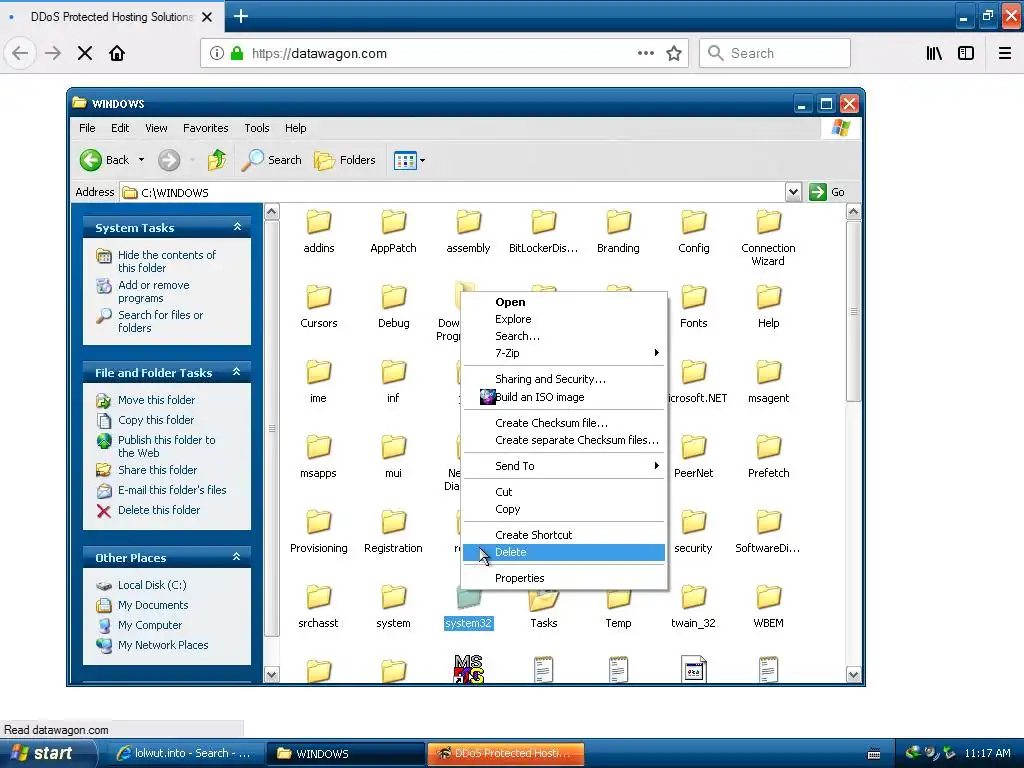The height and width of the screenshot is (768, 1024).
Task: Click Copy this folder link
Action: [x=156, y=420]
